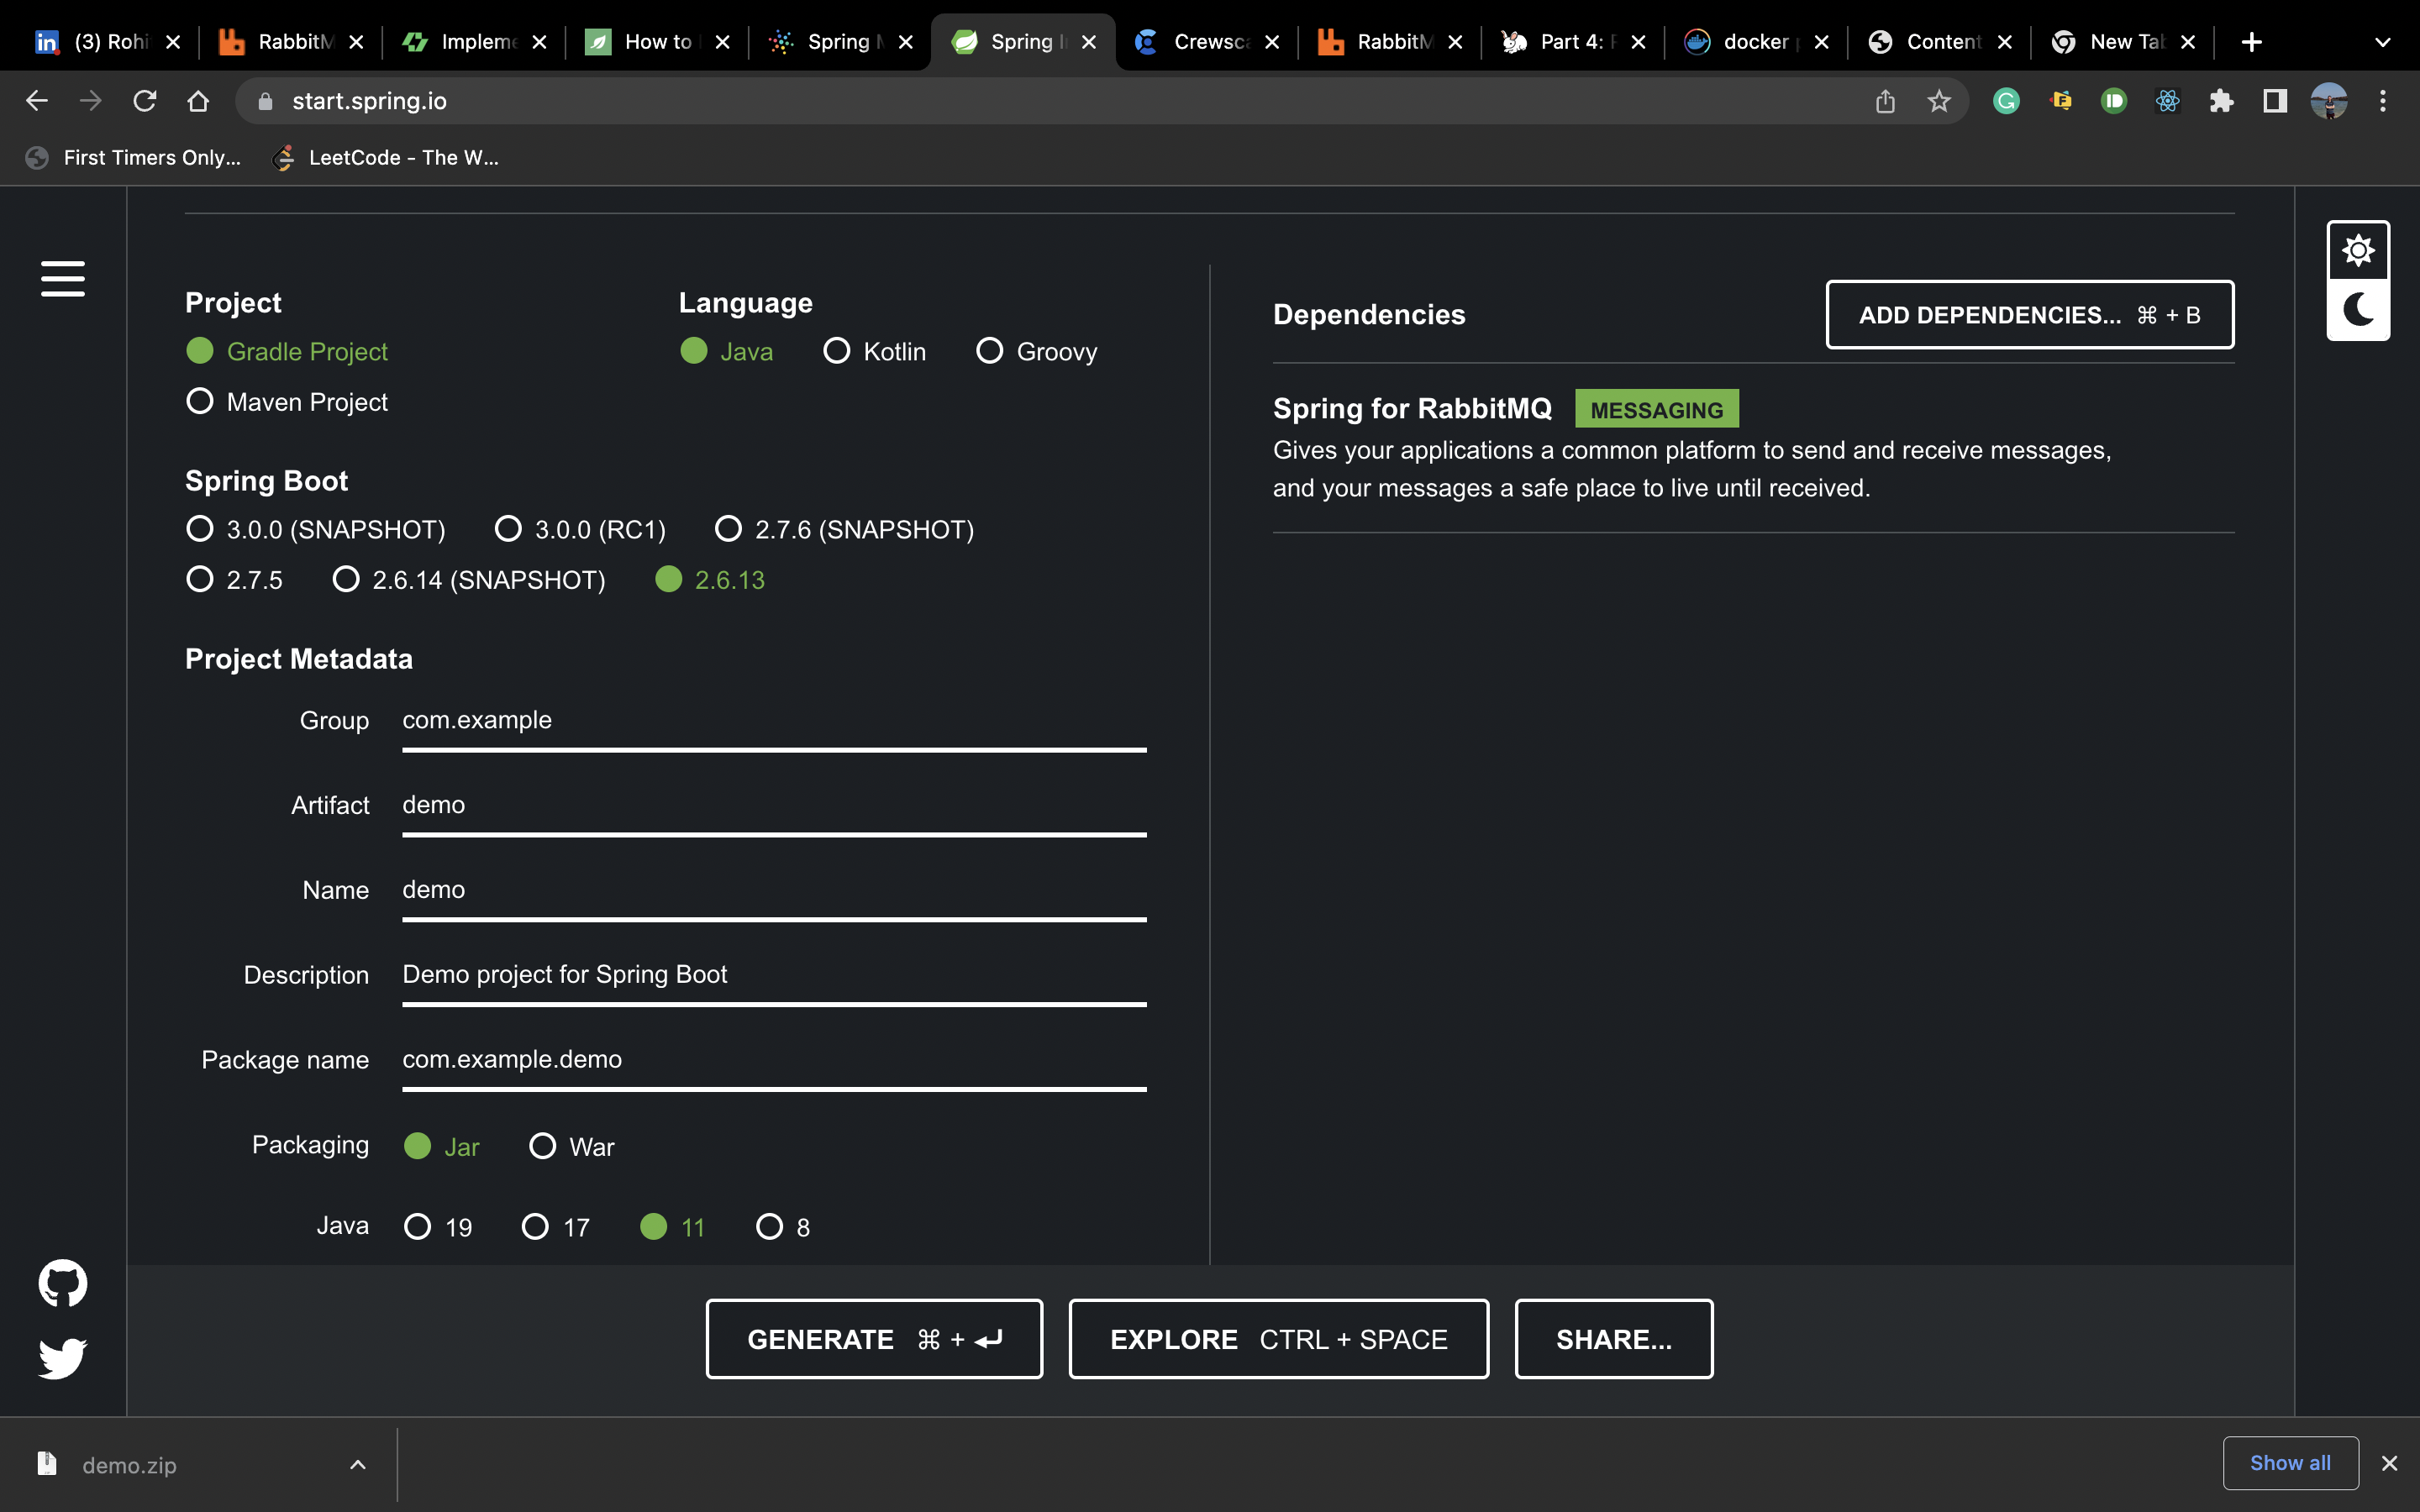Open the GitHub icon link
The image size is (2420, 1512).
62,1282
